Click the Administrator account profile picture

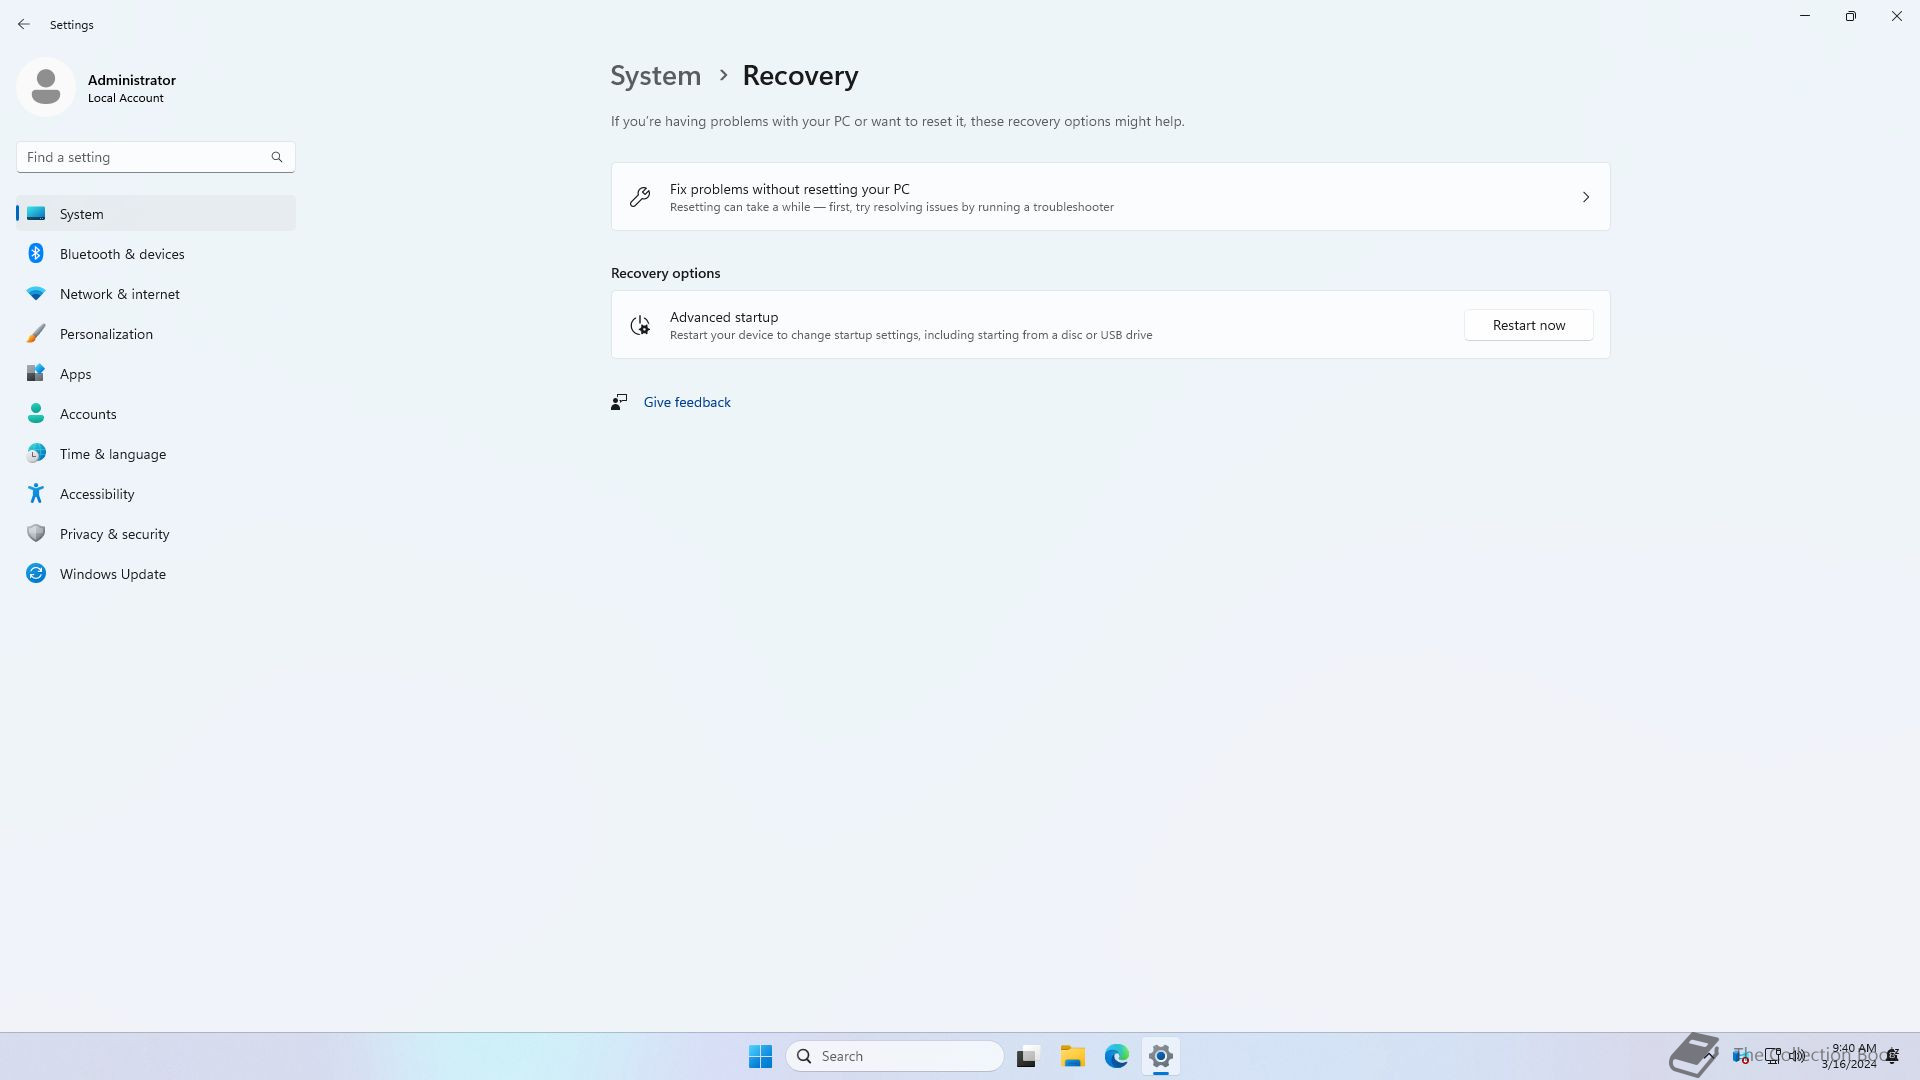(x=46, y=88)
